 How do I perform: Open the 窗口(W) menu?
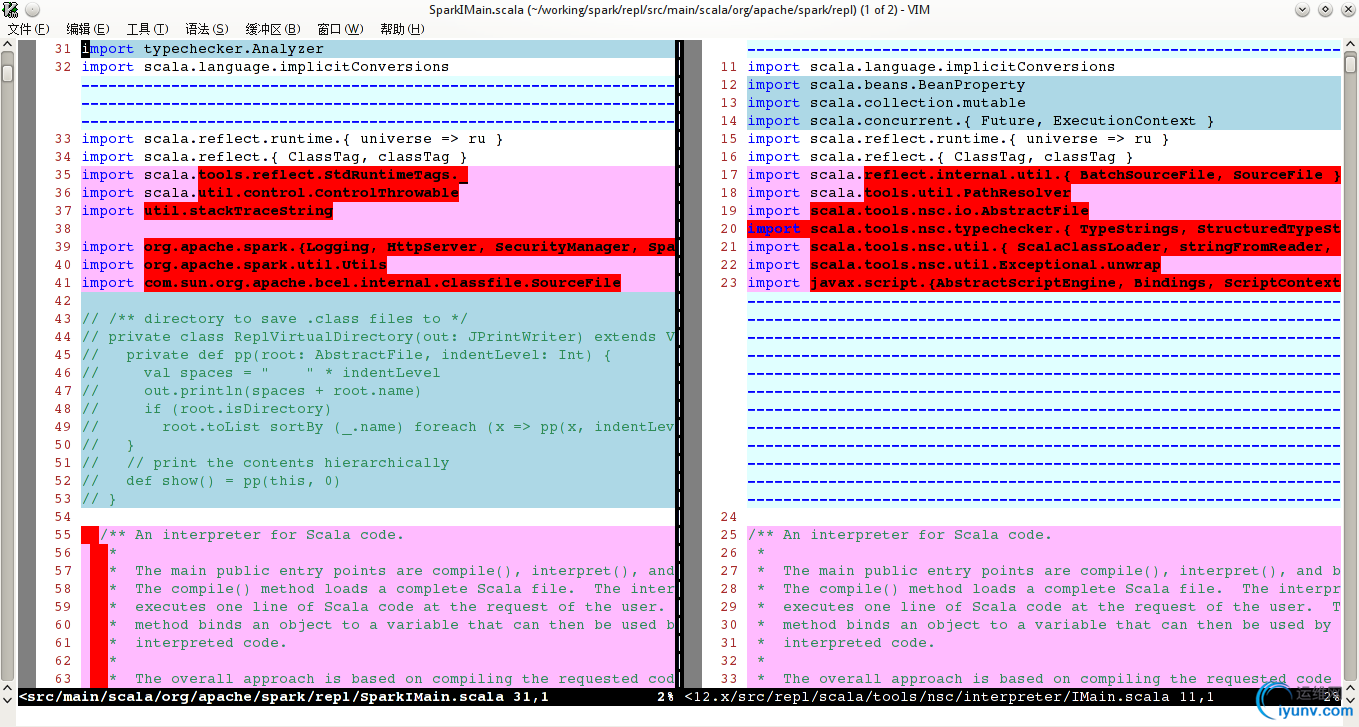click(x=340, y=29)
